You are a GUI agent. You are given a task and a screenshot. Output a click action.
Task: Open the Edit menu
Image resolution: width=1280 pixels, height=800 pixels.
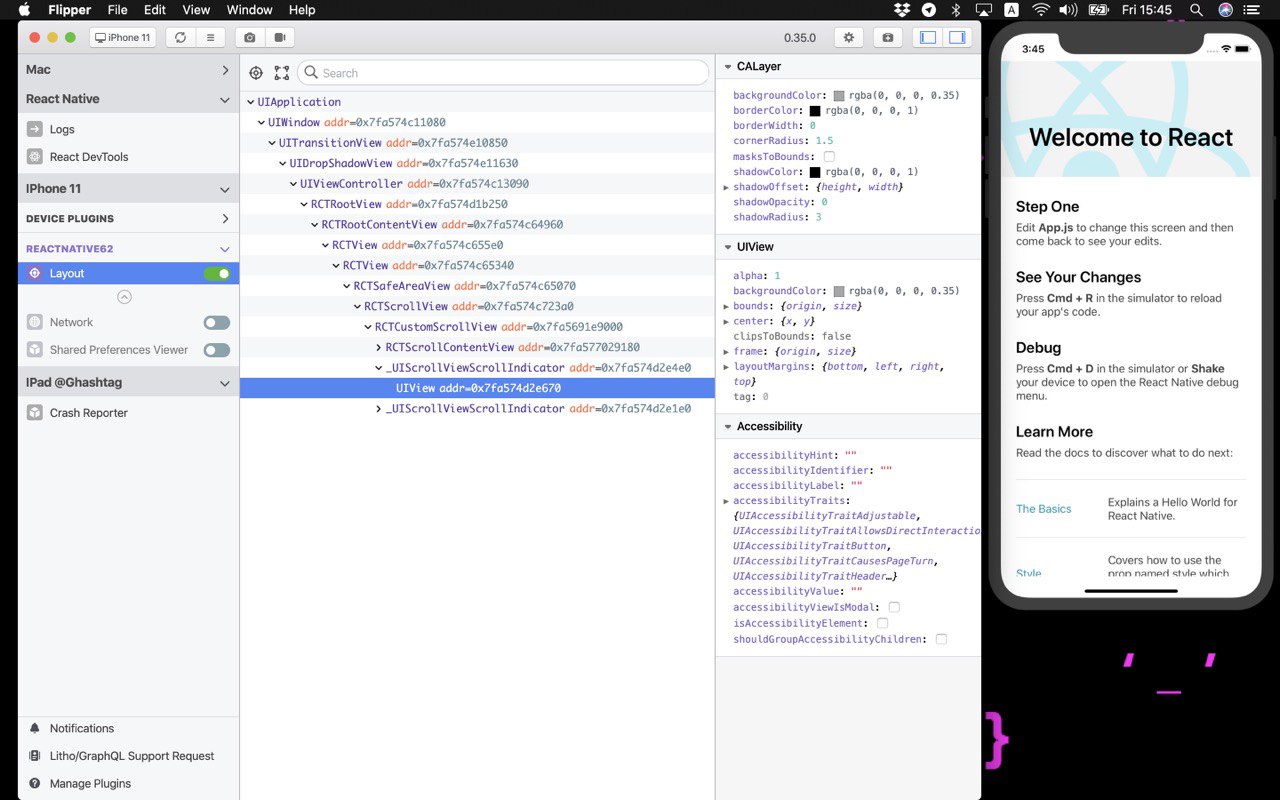pyautogui.click(x=155, y=10)
